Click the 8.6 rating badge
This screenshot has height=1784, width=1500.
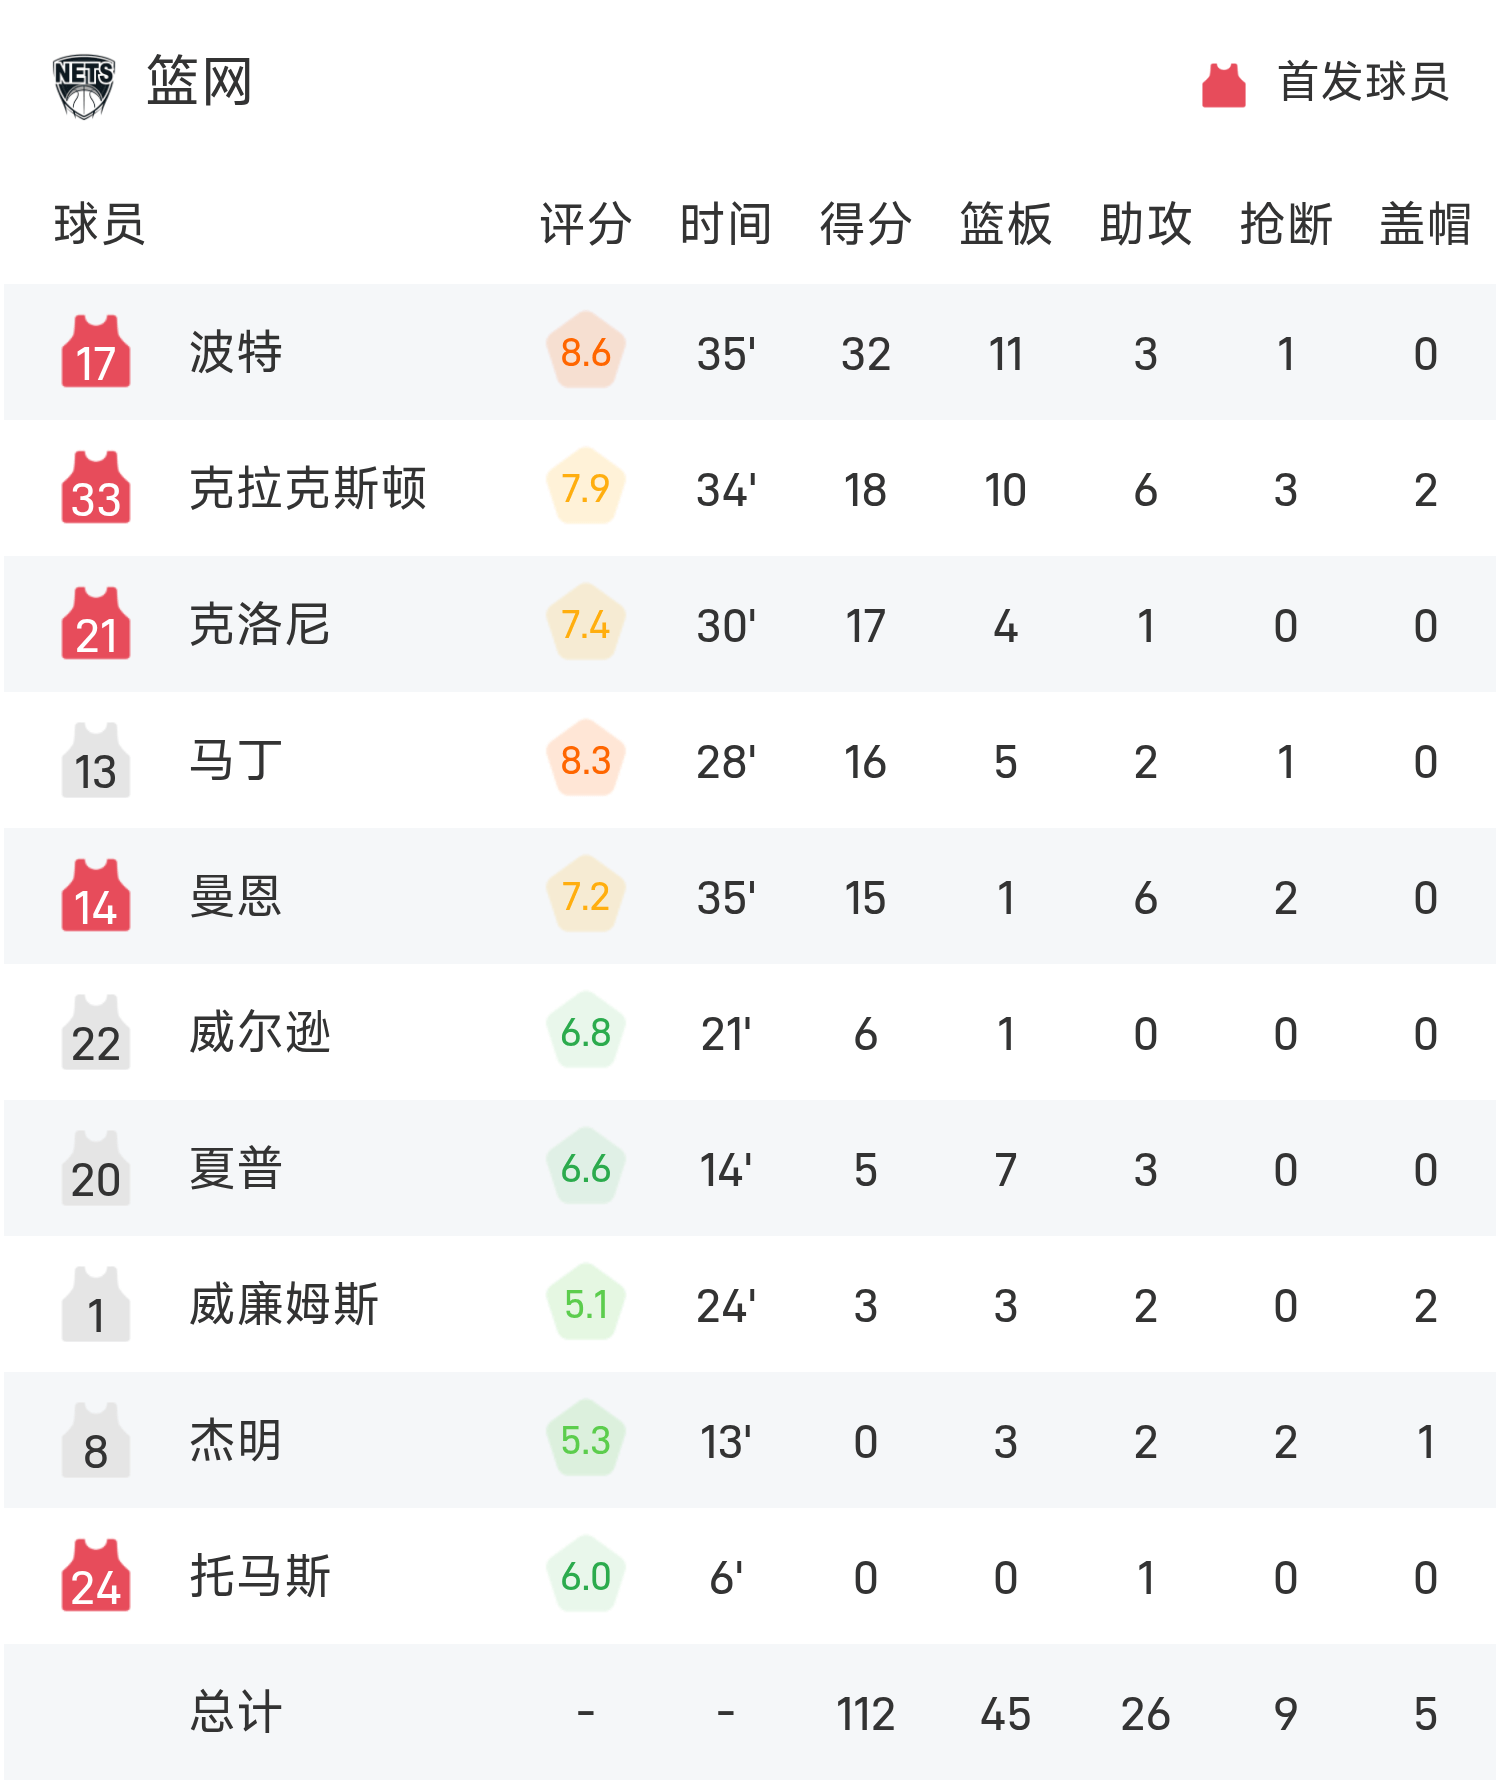(586, 352)
